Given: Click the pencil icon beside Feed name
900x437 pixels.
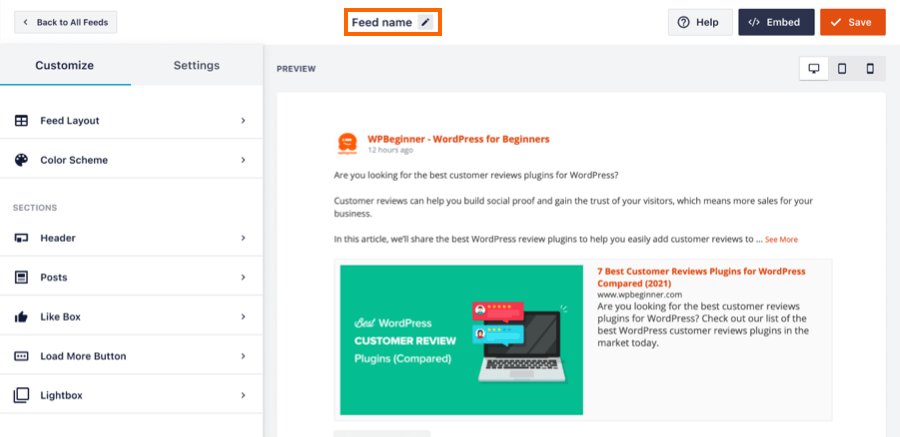Looking at the screenshot, I should click(x=425, y=22).
